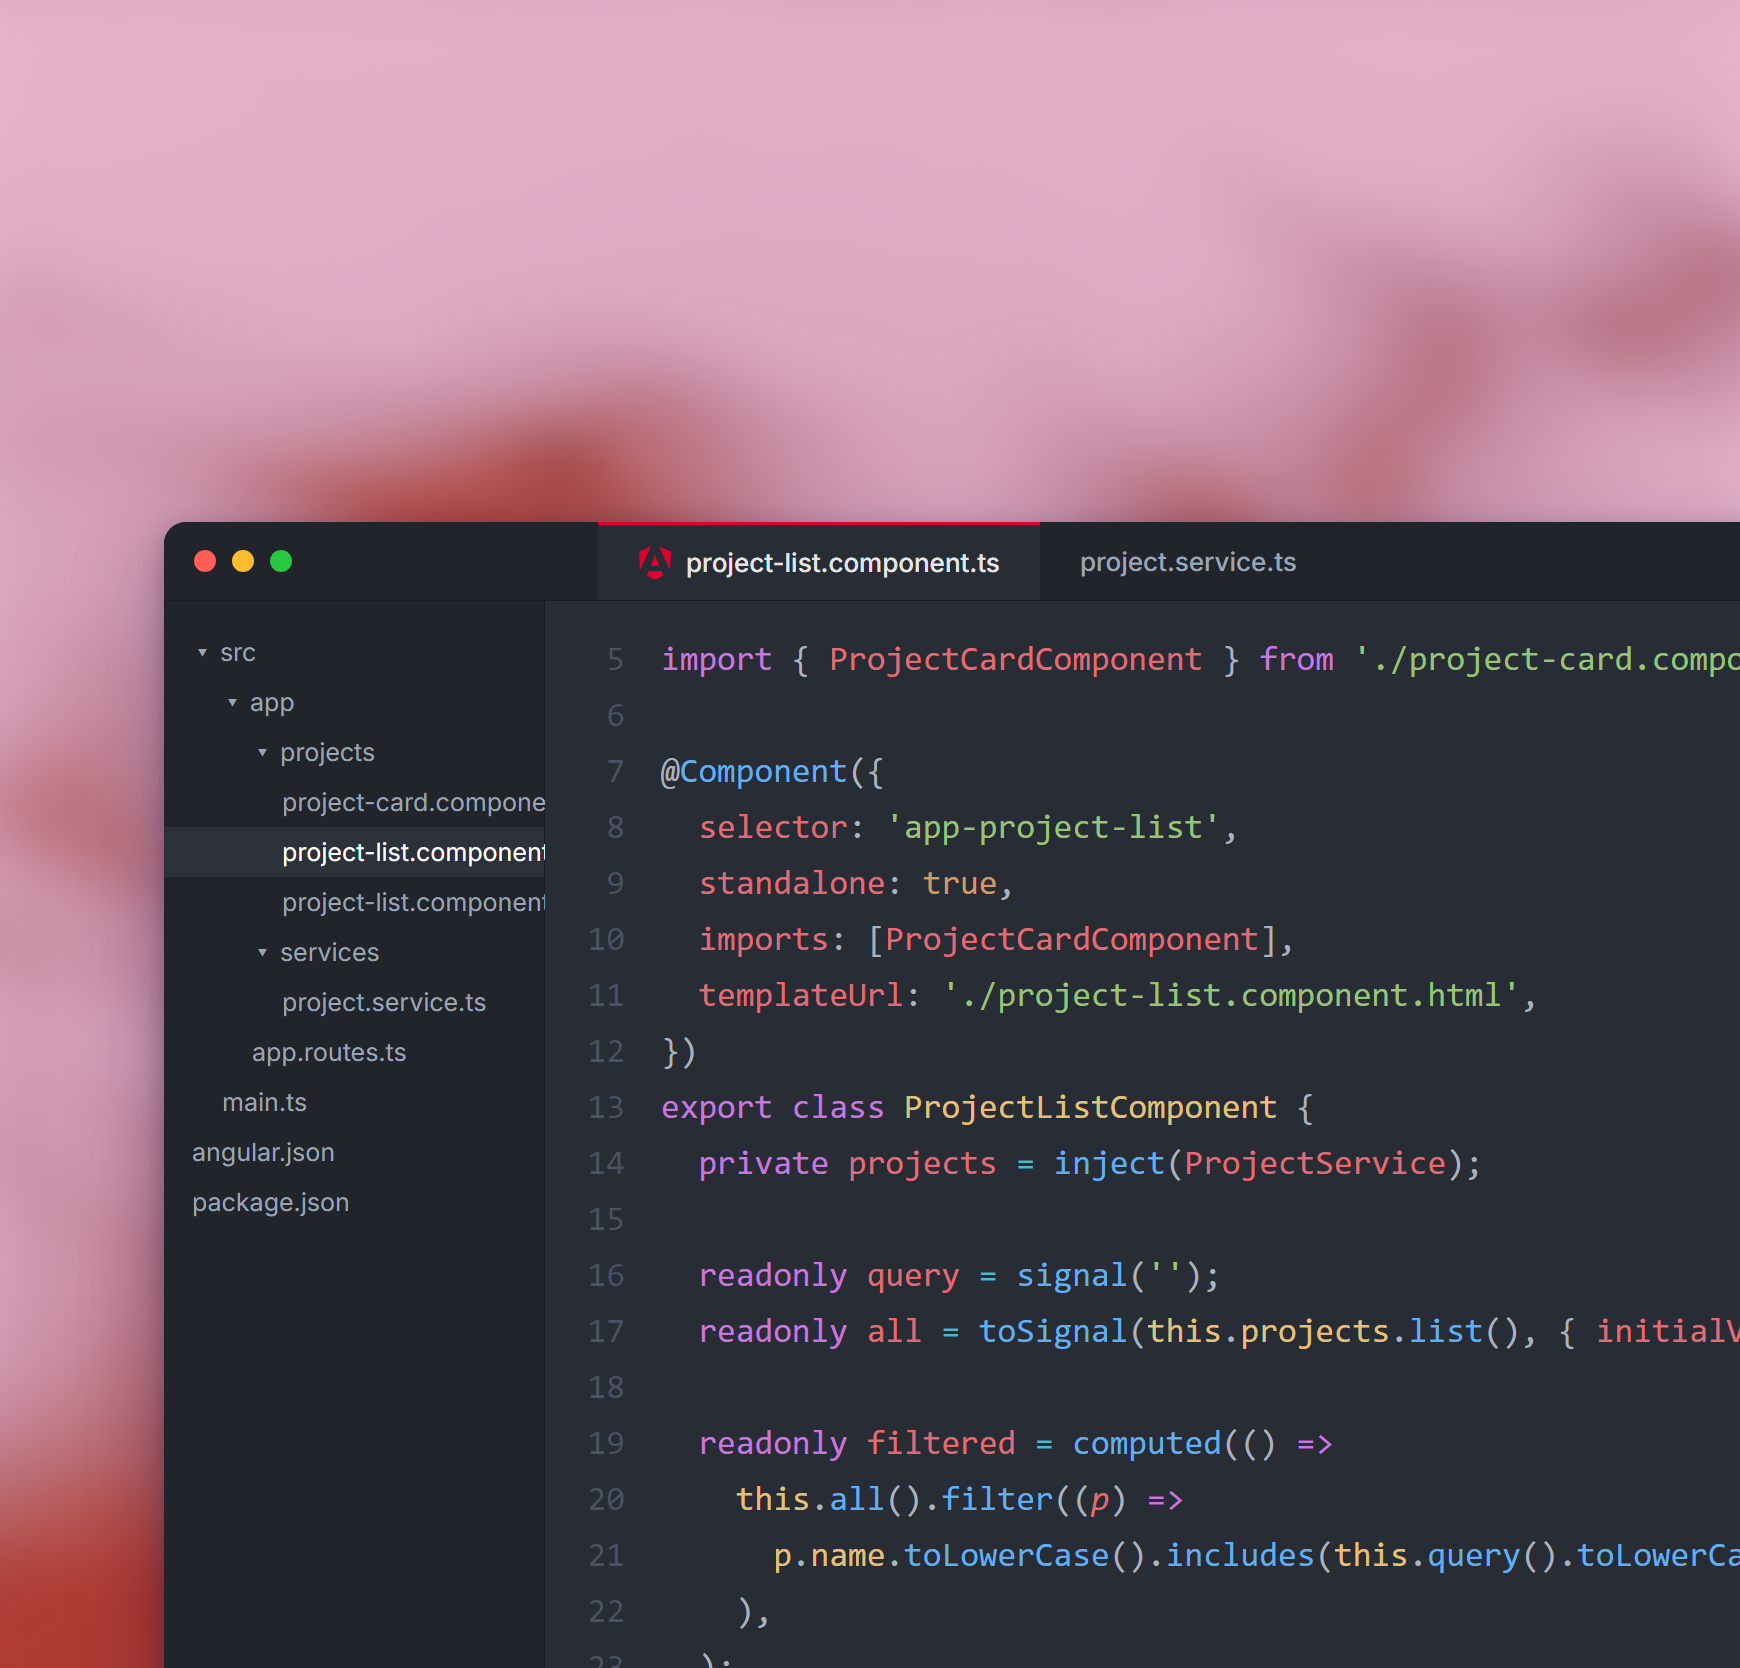This screenshot has height=1668, width=1740.
Task: Open project.service.ts in the file tree
Action: pos(355,1002)
